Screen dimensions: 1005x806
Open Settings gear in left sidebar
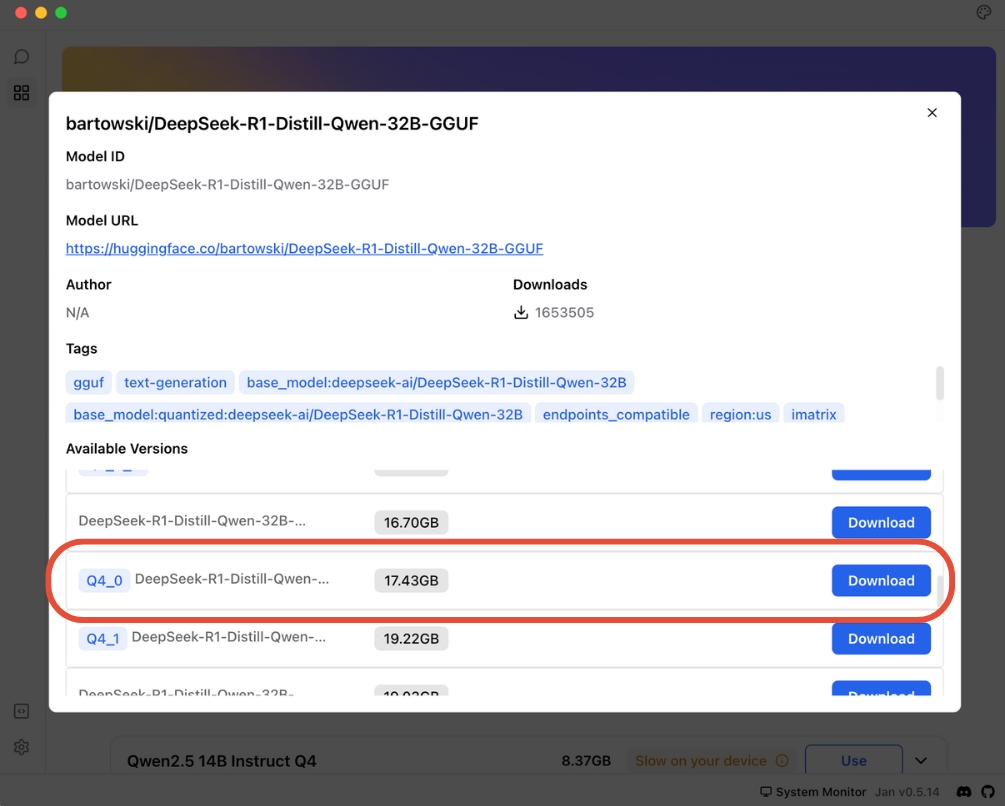coord(21,747)
